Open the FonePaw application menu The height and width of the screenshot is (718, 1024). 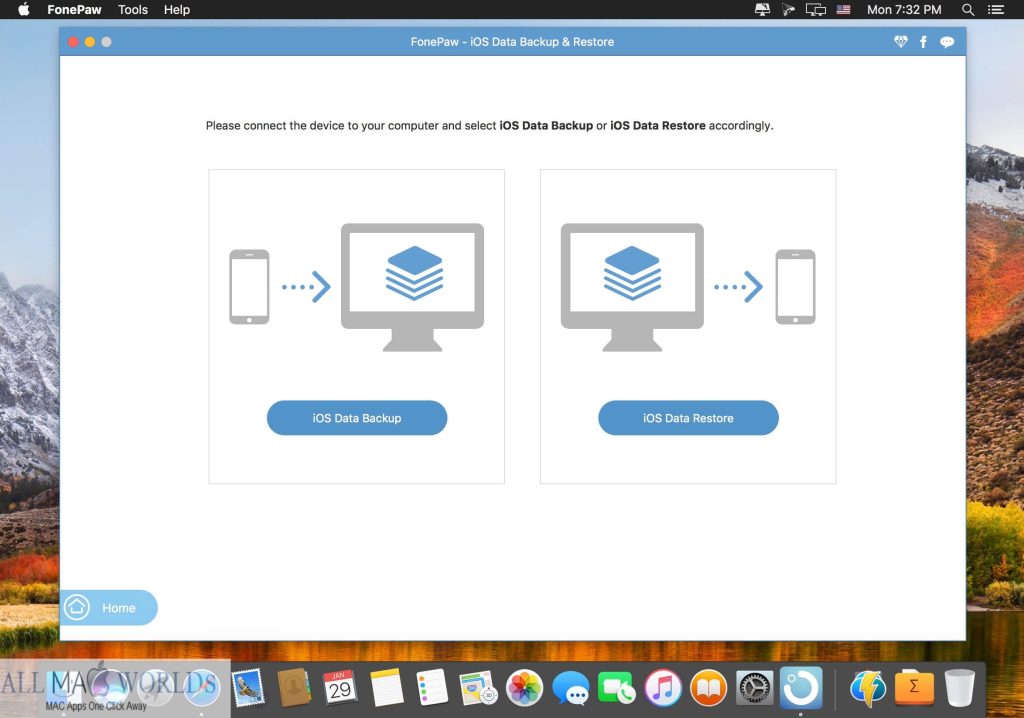pyautogui.click(x=74, y=10)
